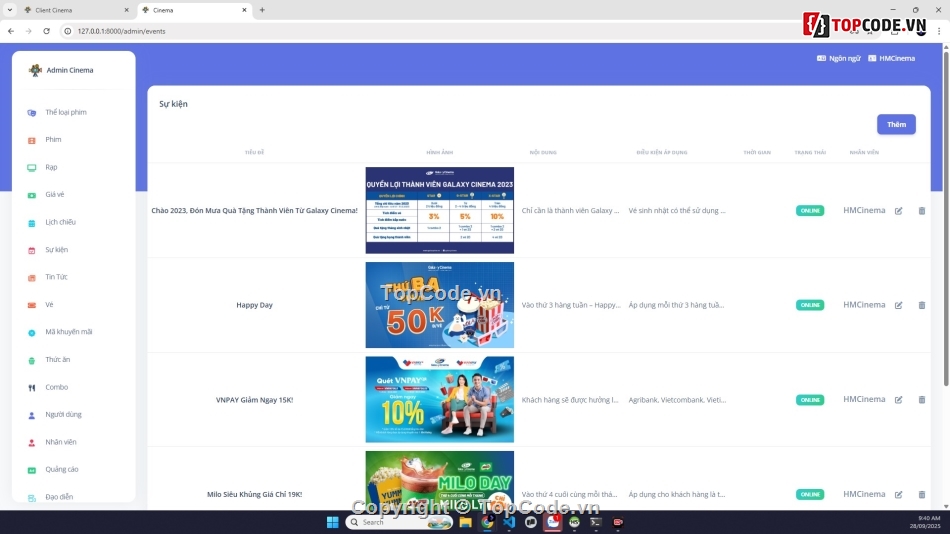Open Windows Start menu
Image resolution: width=950 pixels, height=534 pixels.
[x=332, y=522]
